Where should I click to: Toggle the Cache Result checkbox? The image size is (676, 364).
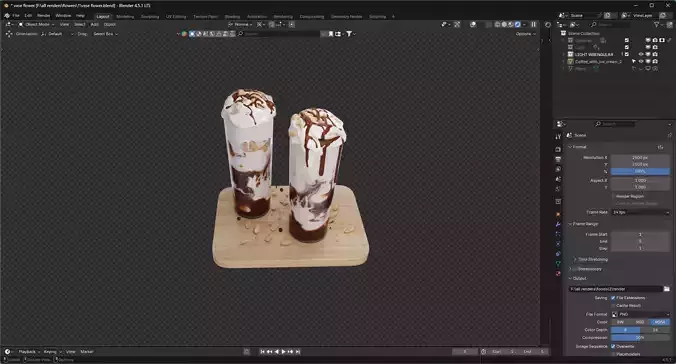[x=613, y=305]
